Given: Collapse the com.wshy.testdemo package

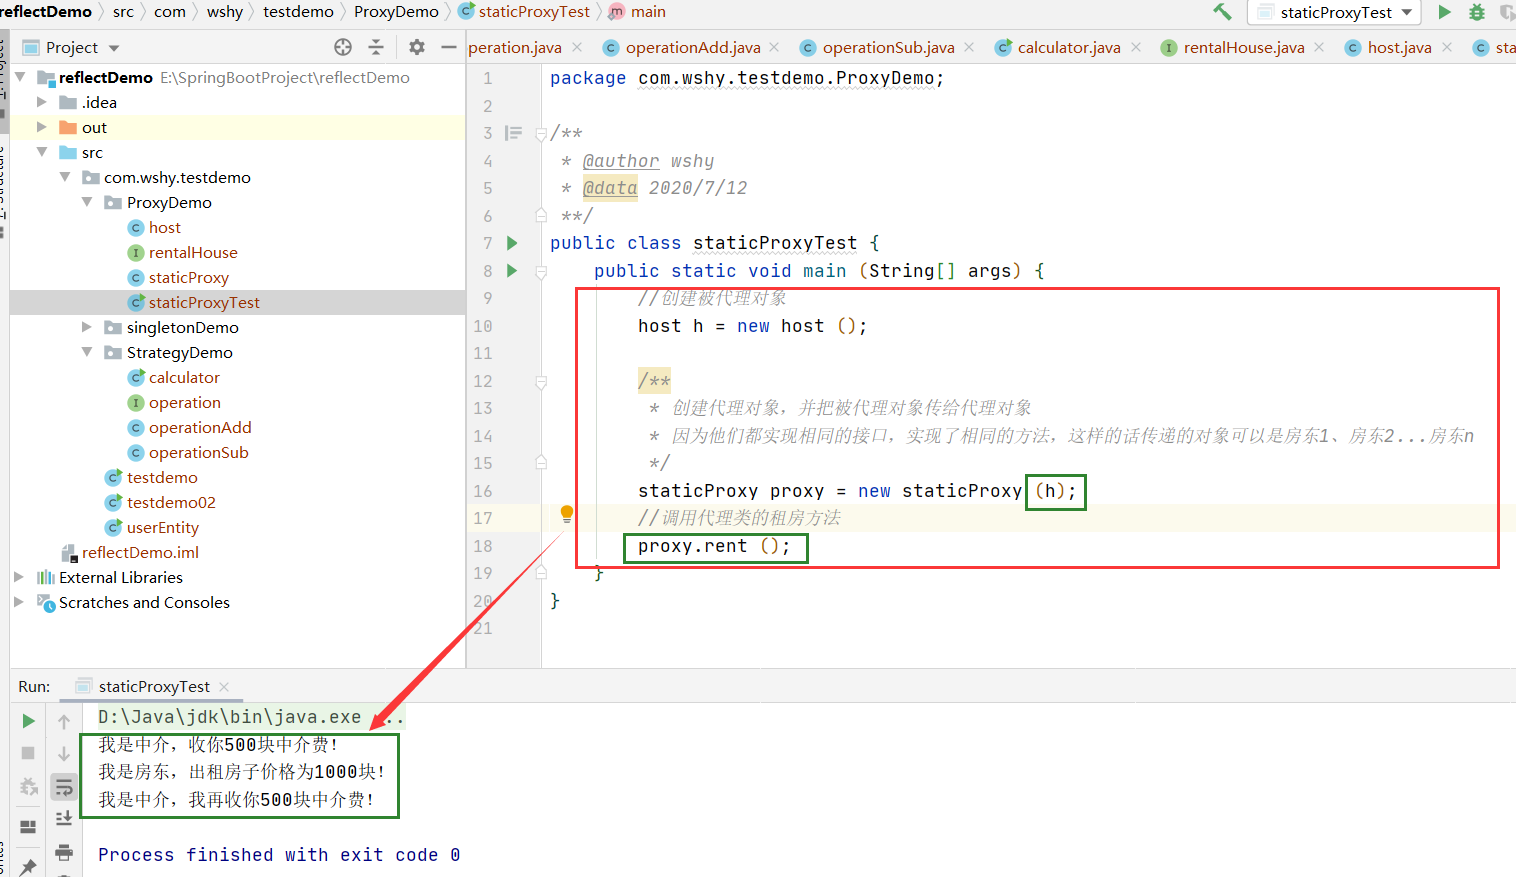Looking at the screenshot, I should 65,177.
